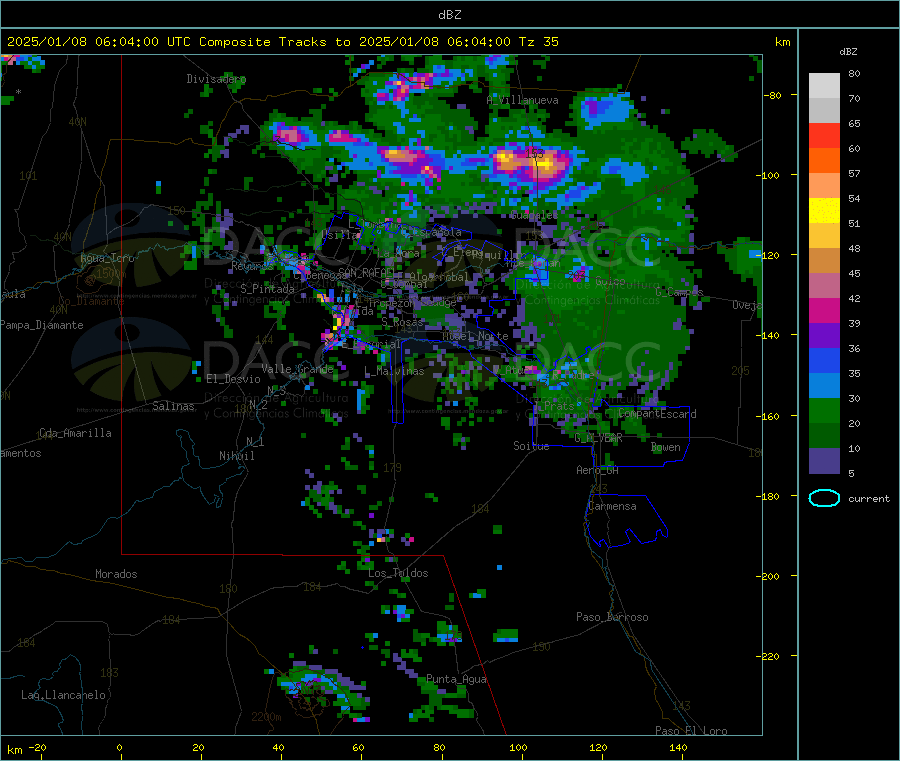Click the 'Divisadero' map label
The width and height of the screenshot is (900, 761).
tap(216, 79)
